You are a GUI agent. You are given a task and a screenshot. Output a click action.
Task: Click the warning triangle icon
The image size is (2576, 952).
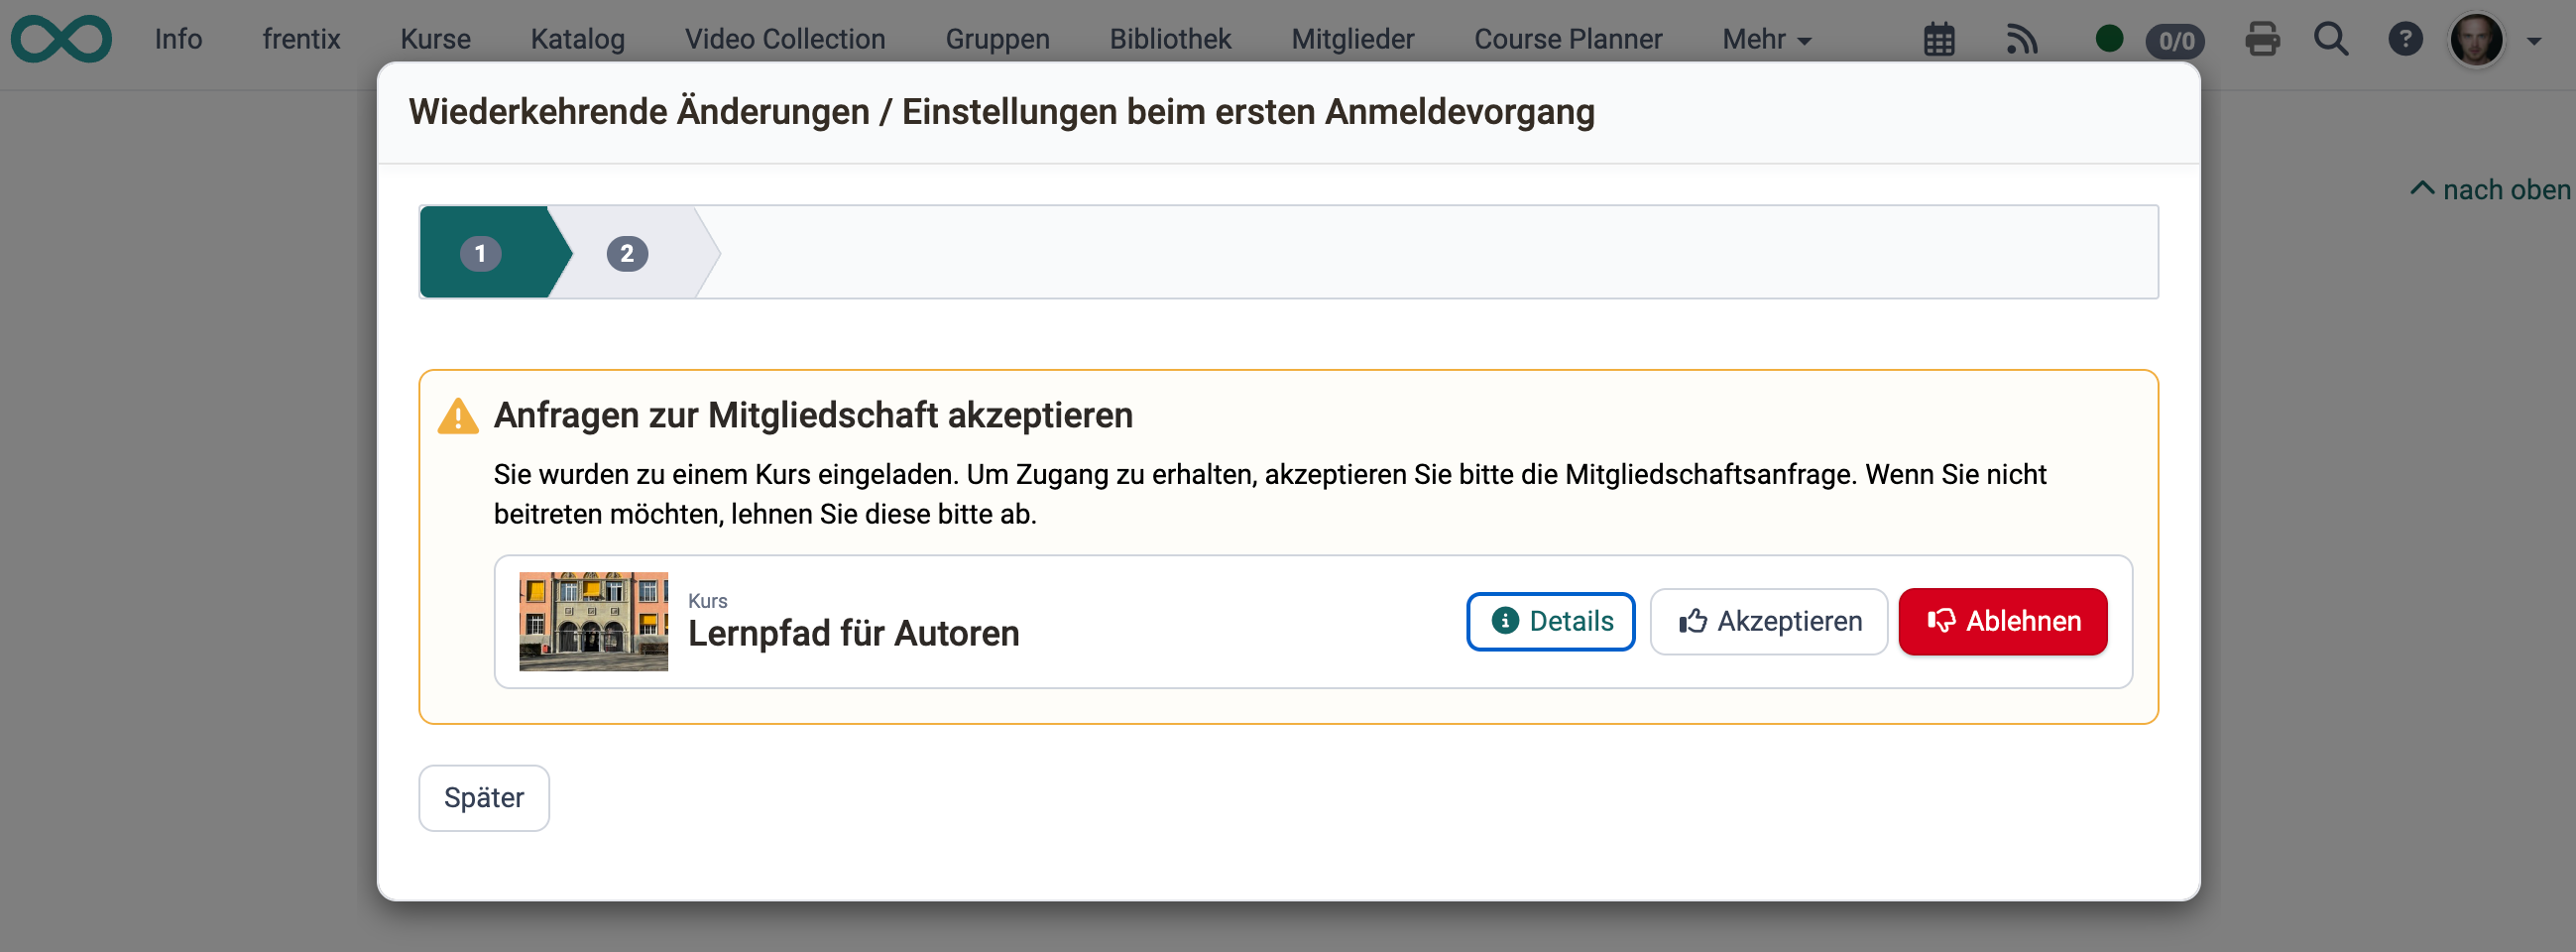[458, 415]
